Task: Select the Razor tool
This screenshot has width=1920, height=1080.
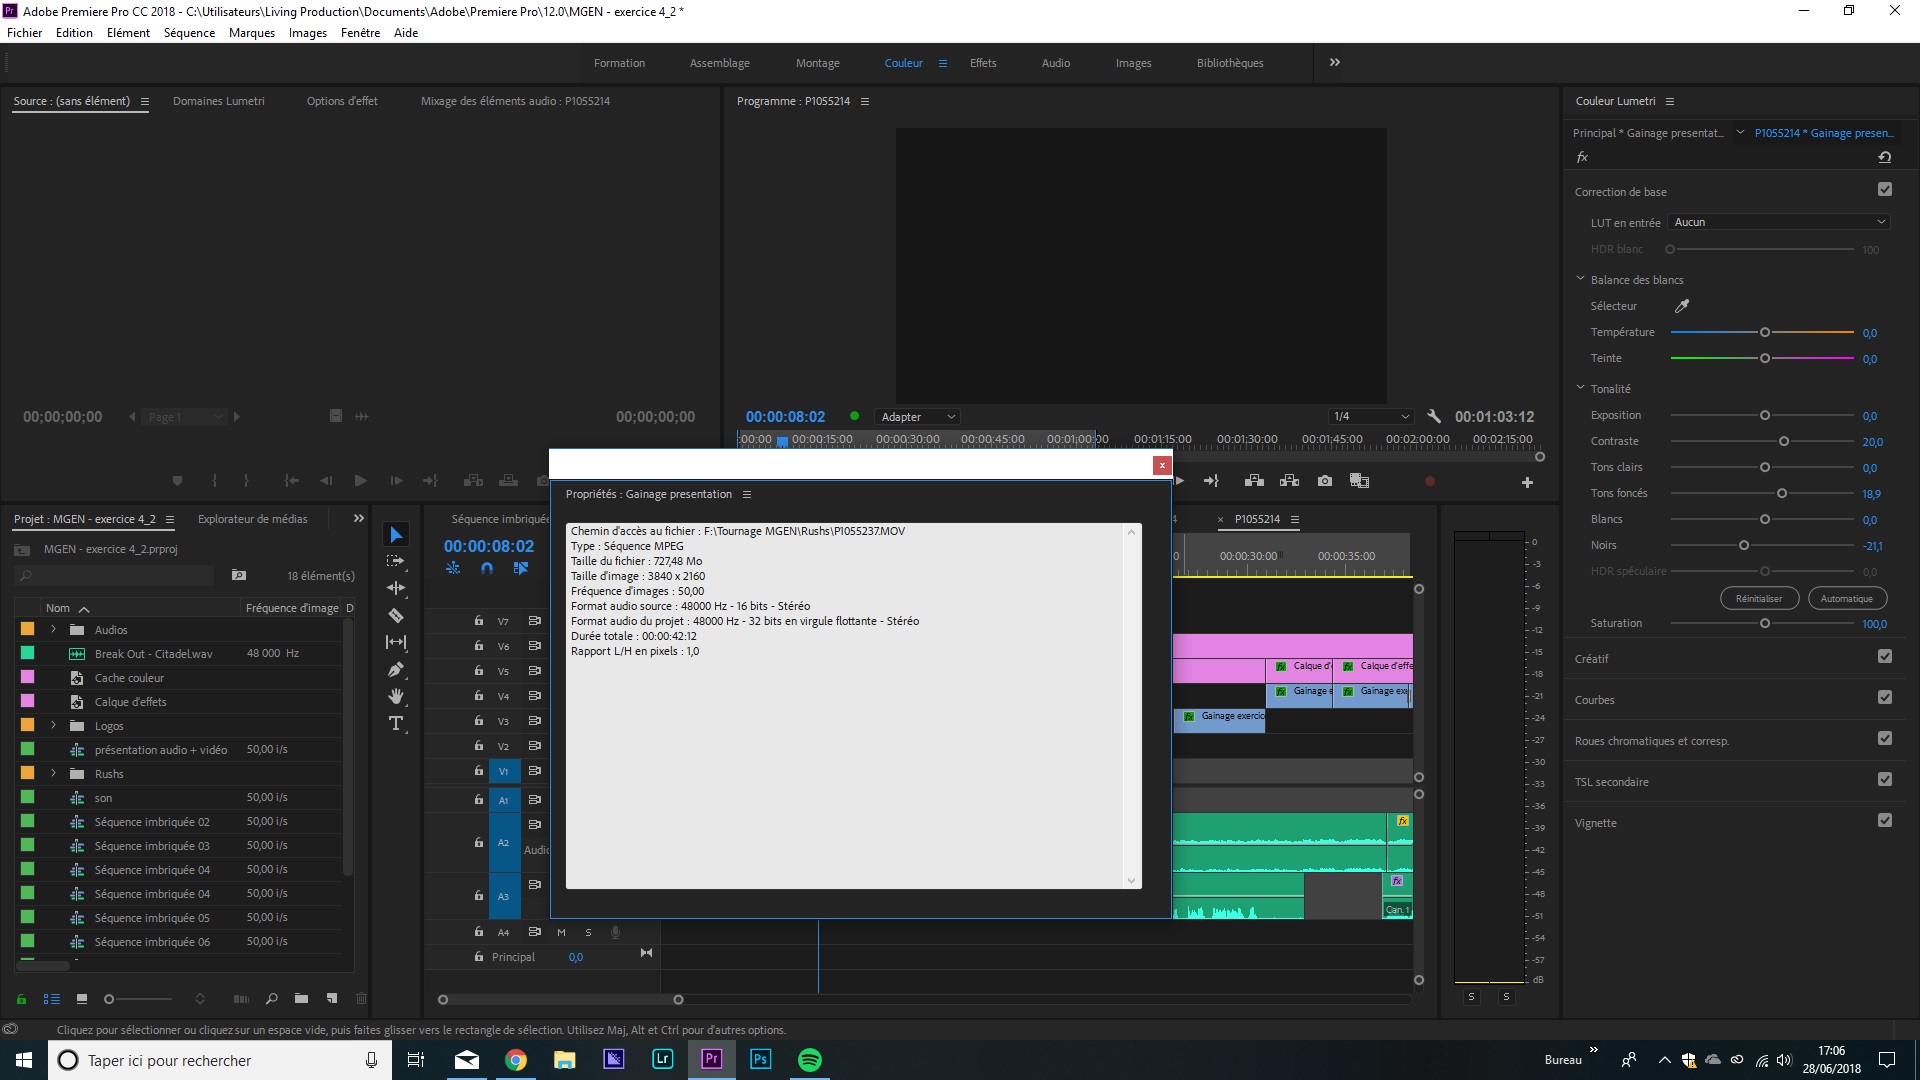Action: 396,615
